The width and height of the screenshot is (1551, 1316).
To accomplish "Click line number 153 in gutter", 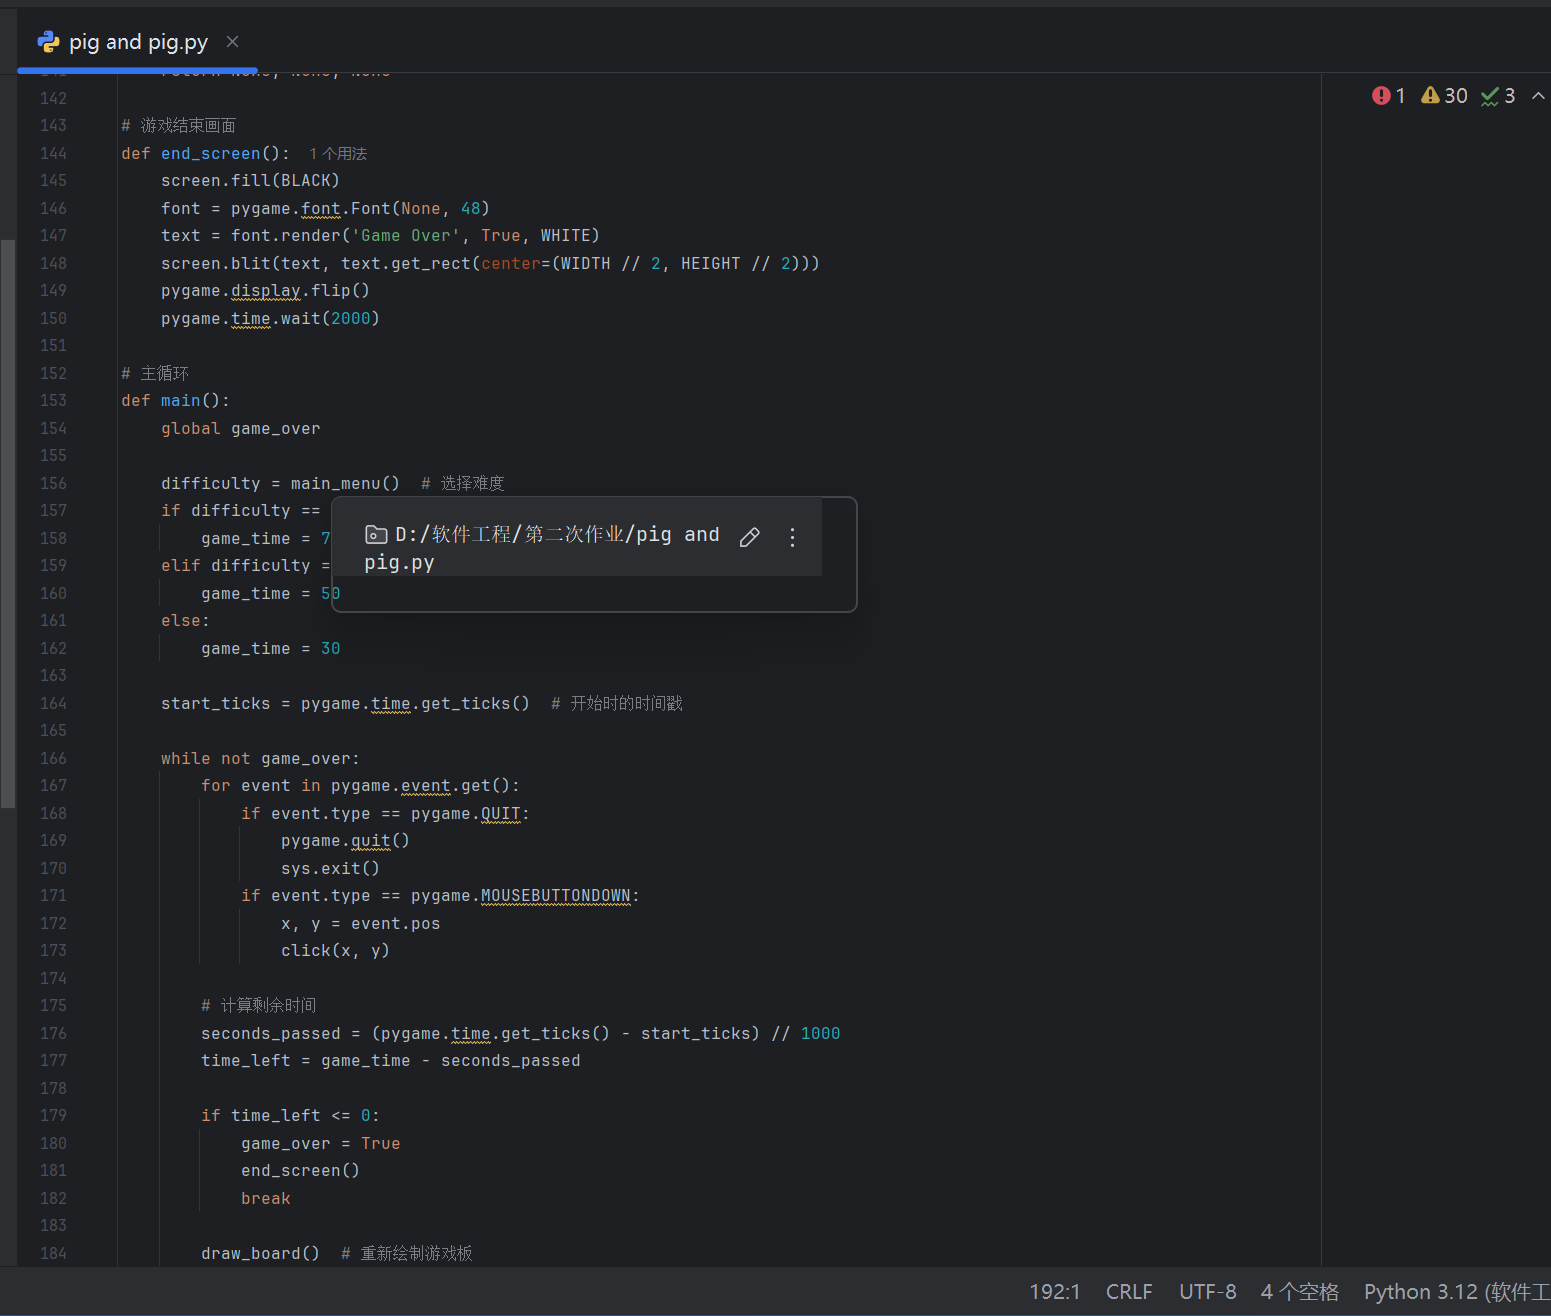I will 53,400.
